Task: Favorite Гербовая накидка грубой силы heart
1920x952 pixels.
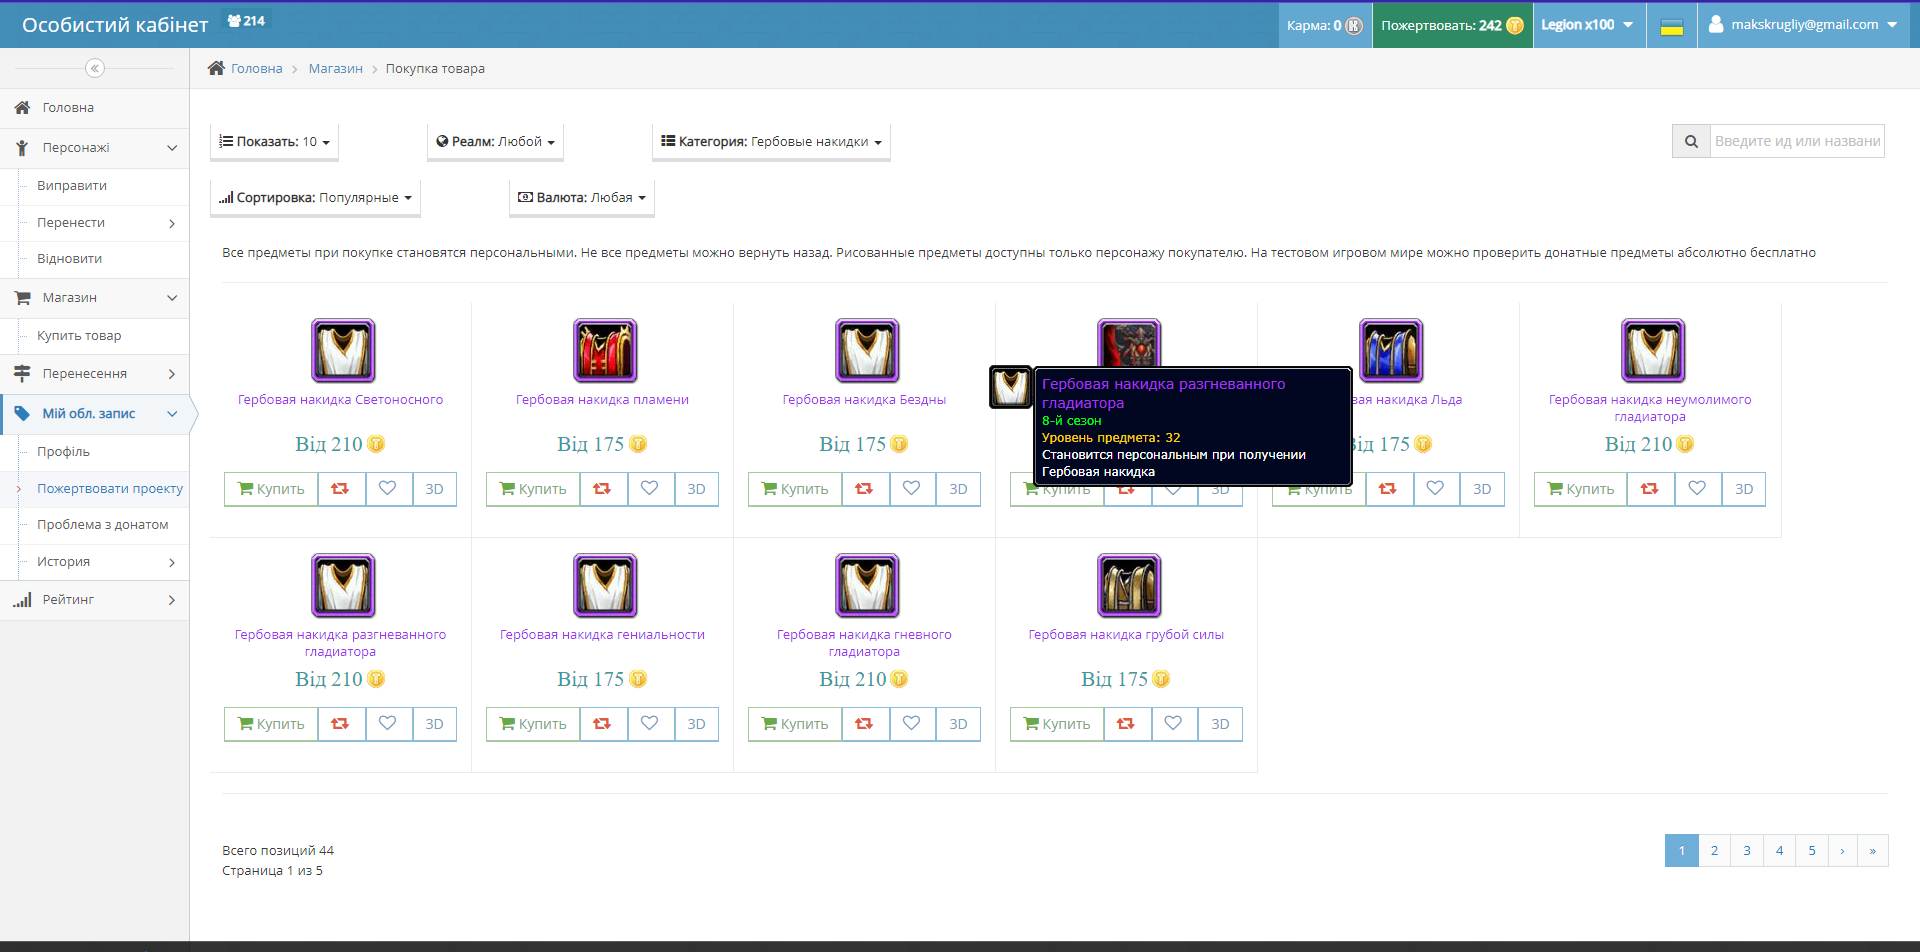Action: pyautogui.click(x=1174, y=724)
